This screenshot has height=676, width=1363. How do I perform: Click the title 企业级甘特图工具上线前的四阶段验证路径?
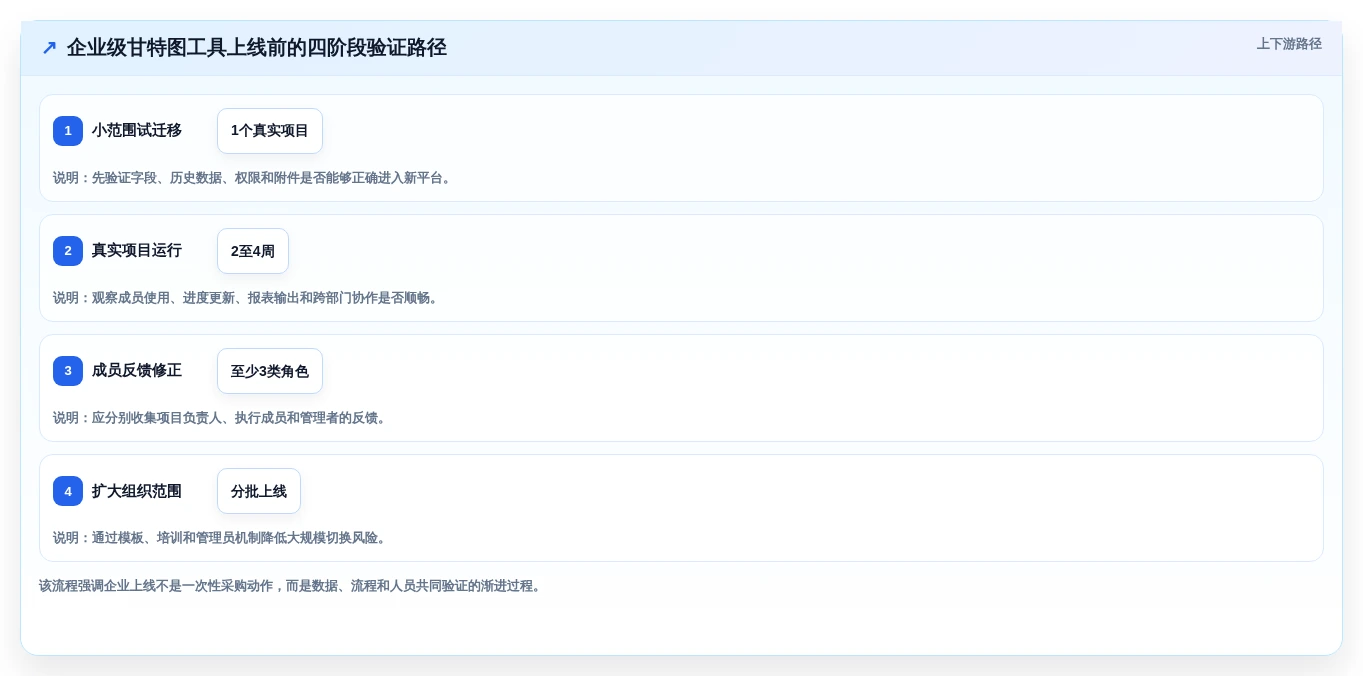[x=257, y=48]
